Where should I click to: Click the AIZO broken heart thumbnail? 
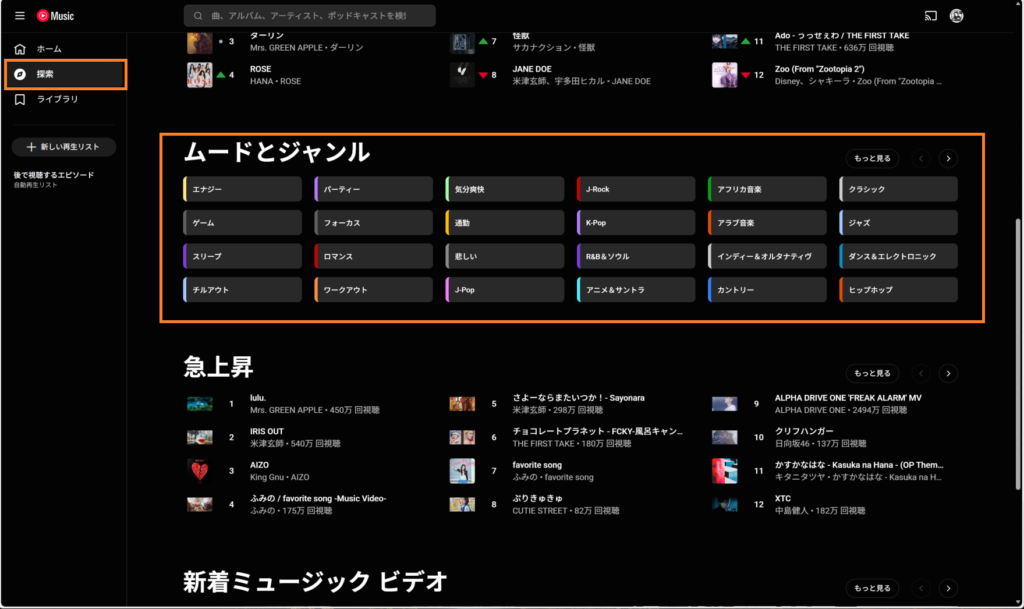coord(200,471)
